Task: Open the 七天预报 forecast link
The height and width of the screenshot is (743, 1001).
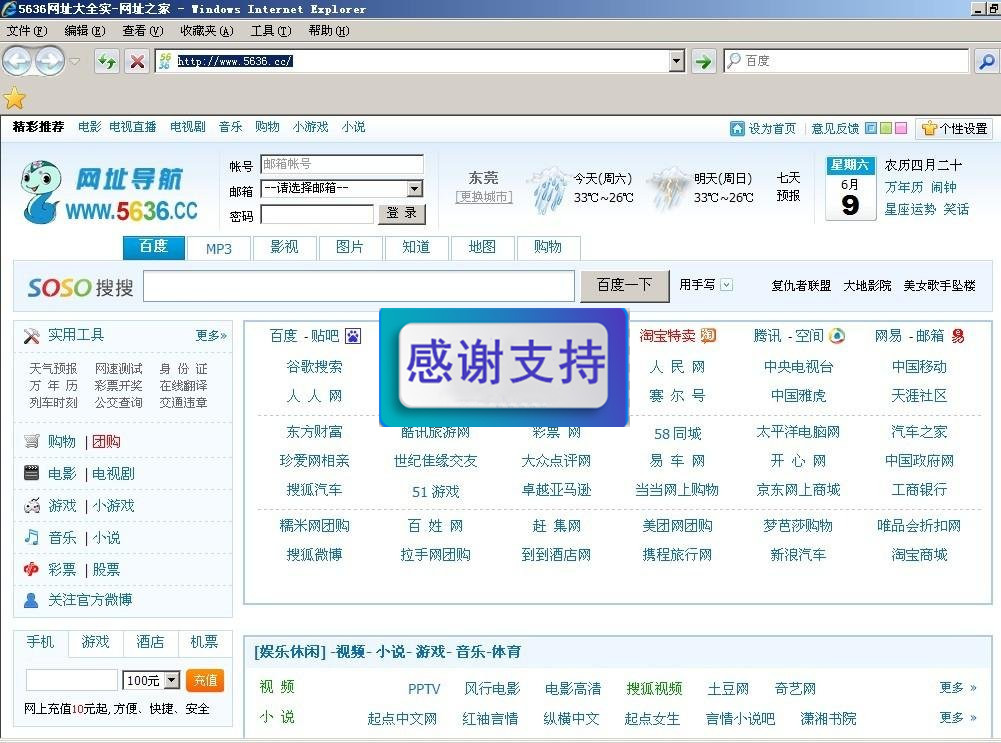Action: point(788,186)
